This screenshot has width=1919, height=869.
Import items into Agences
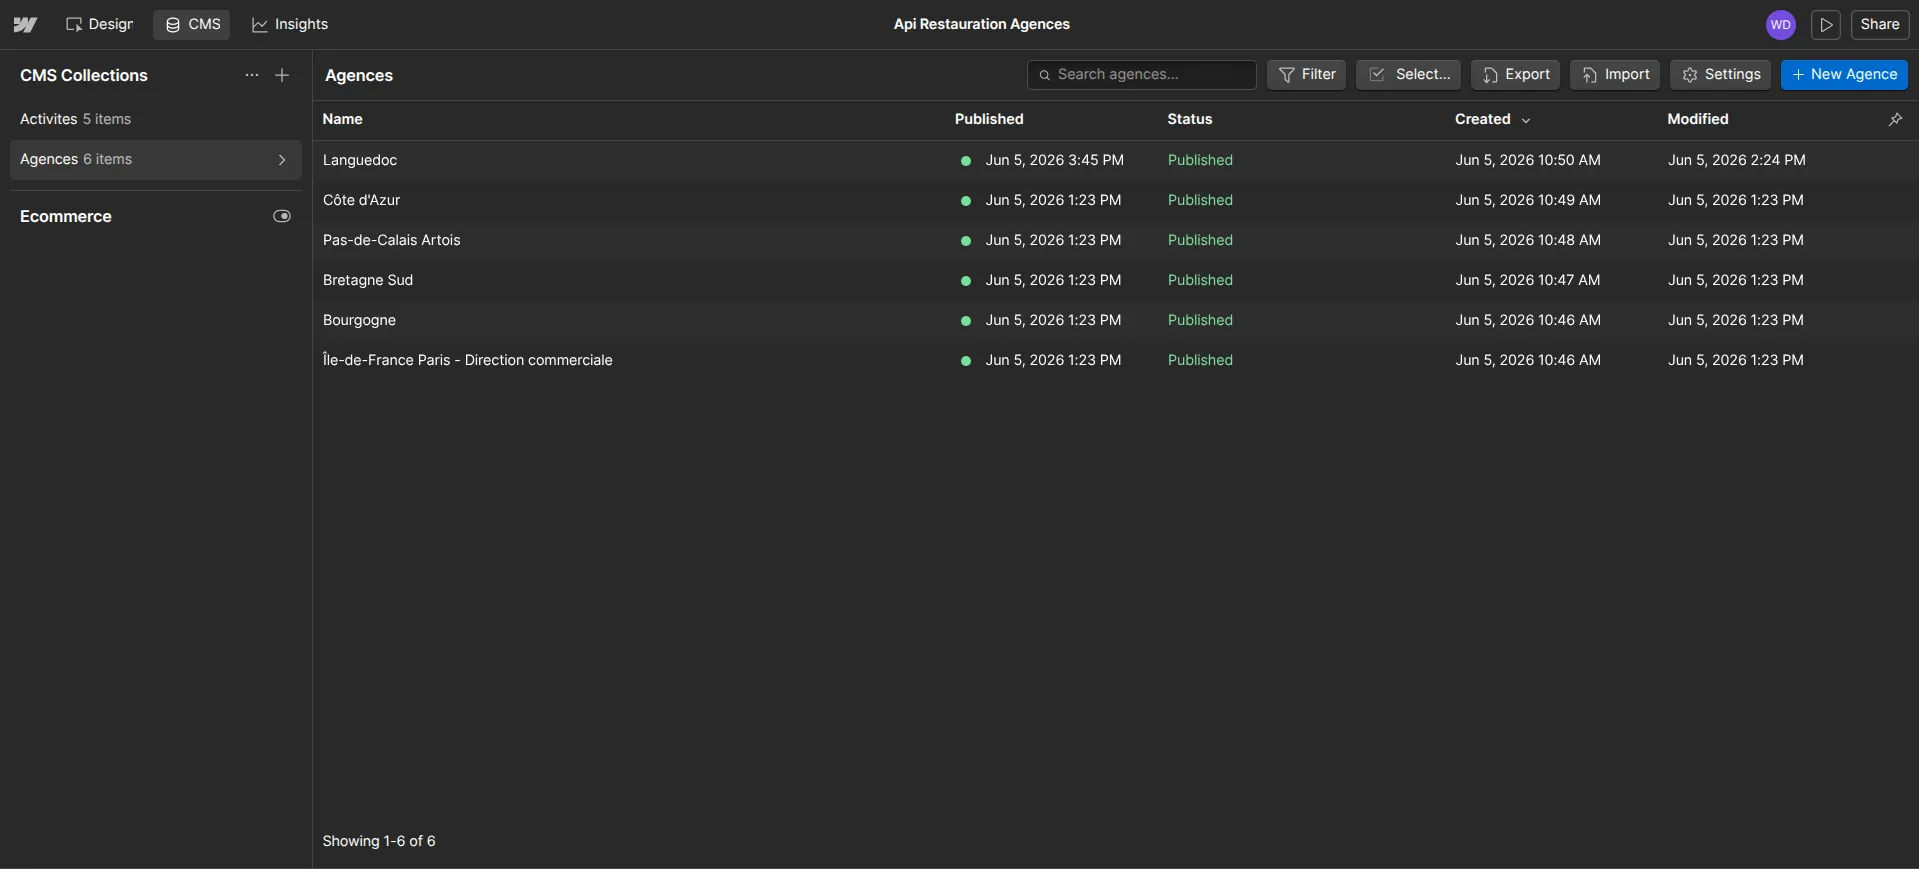pyautogui.click(x=1615, y=75)
